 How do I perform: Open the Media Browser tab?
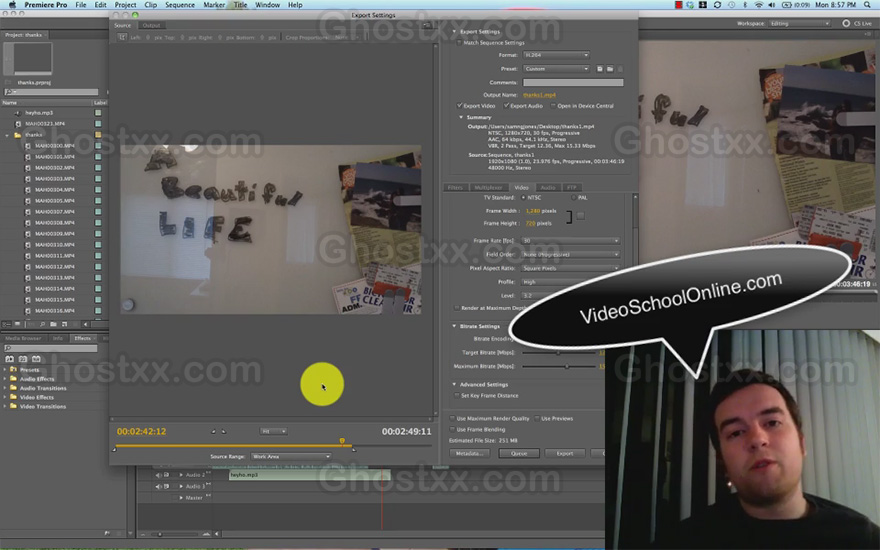point(24,338)
